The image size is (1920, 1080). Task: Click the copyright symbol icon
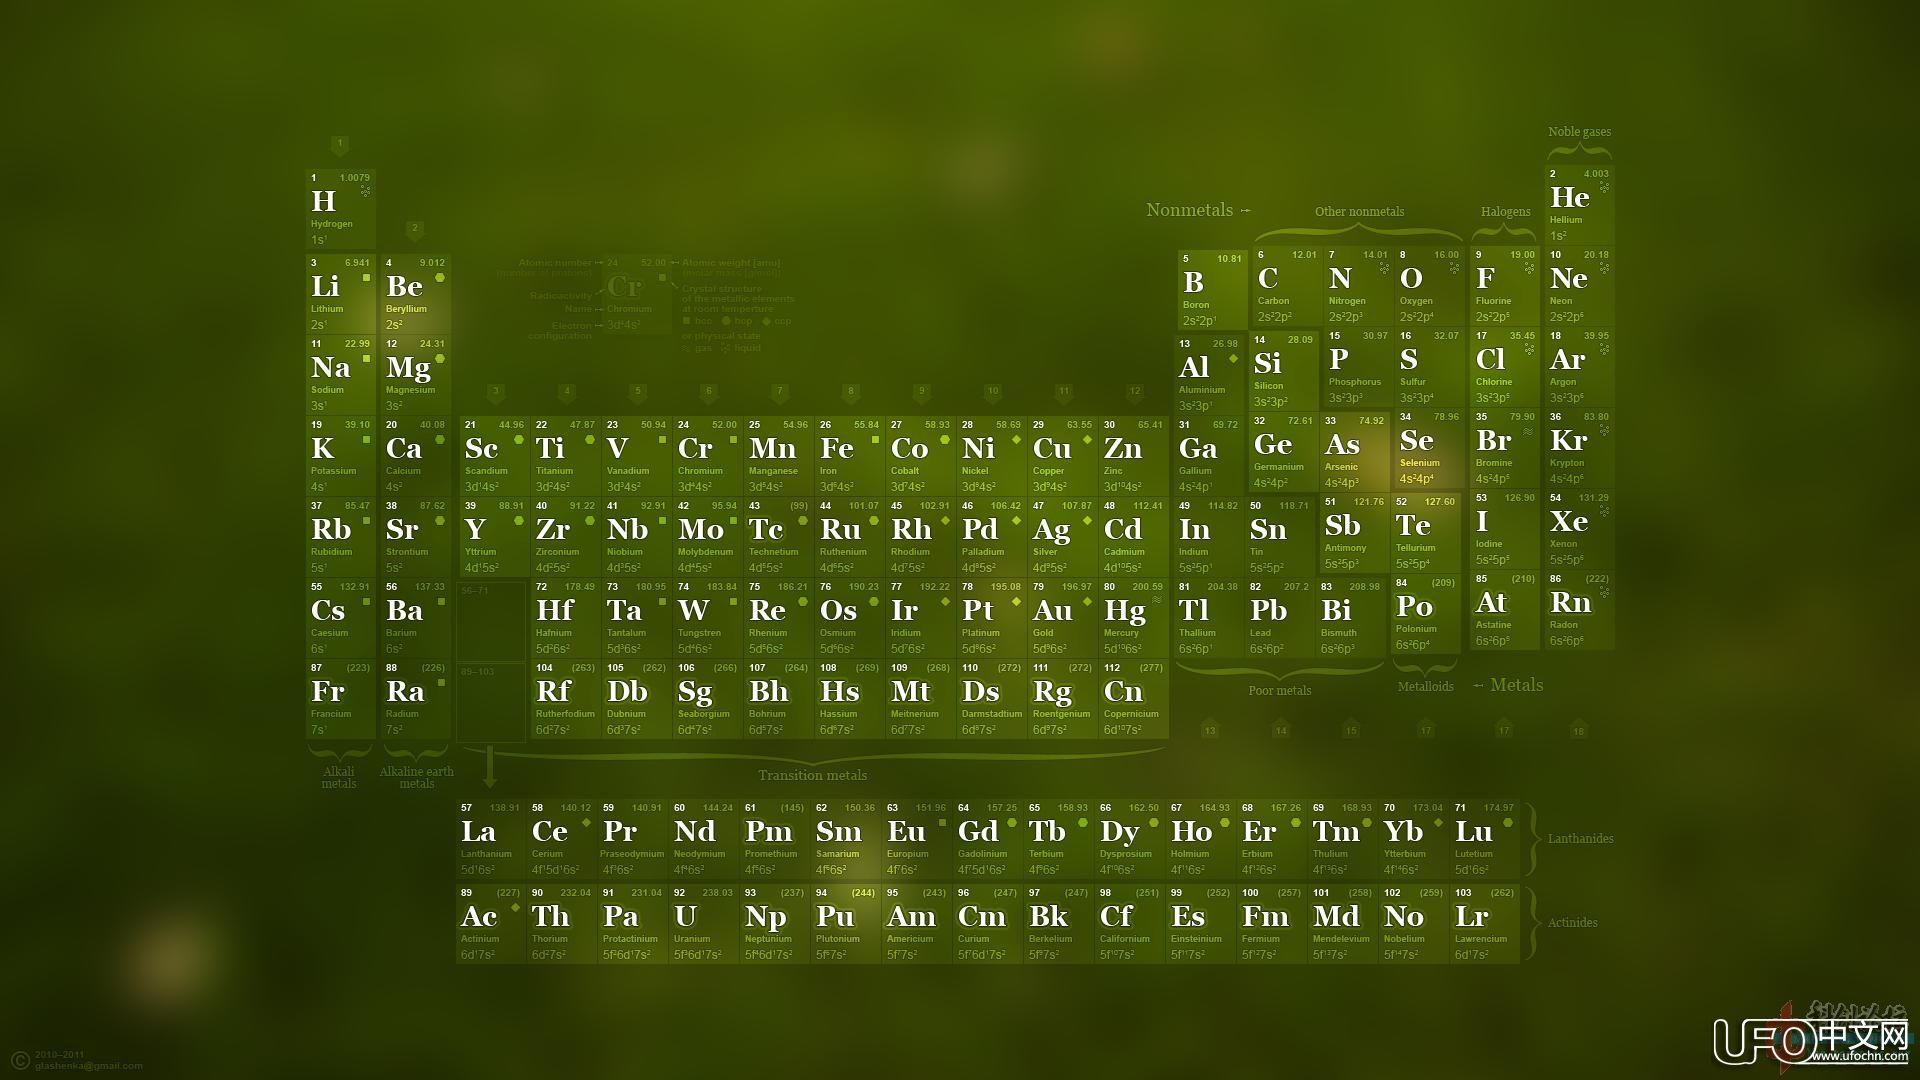19,1060
